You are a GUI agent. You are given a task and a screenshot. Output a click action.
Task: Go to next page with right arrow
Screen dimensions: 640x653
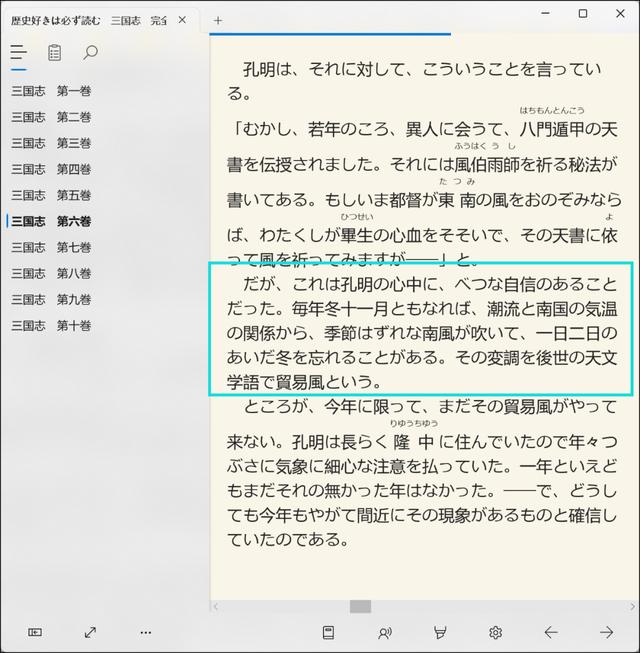(606, 632)
